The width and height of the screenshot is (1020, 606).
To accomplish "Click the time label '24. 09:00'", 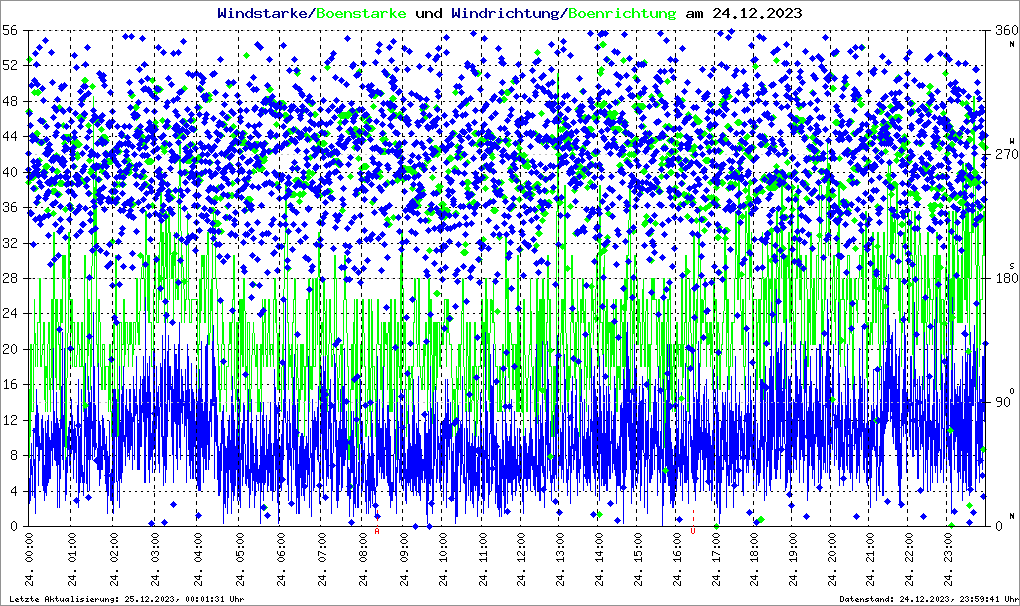I will [x=406, y=559].
